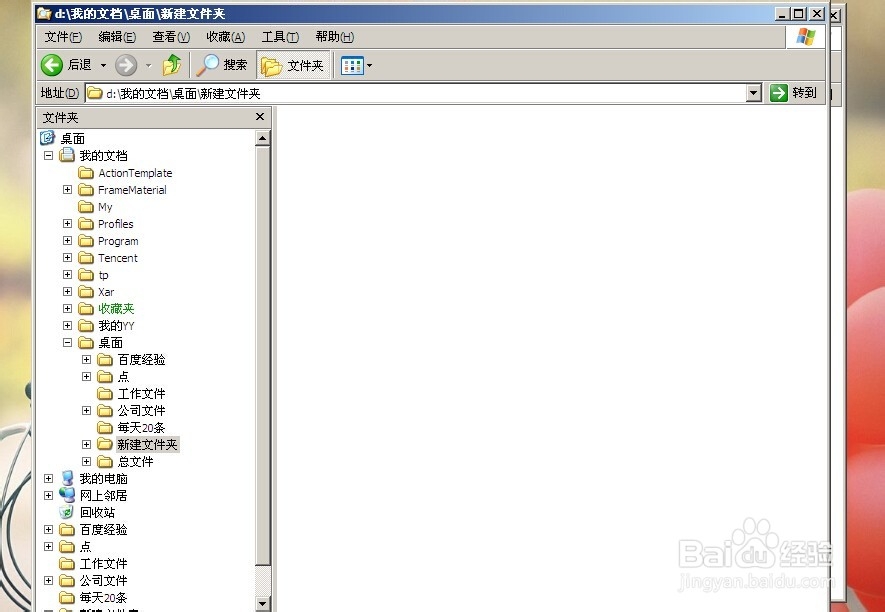
Task: Click the 我的文档 document icon
Action: coord(67,155)
